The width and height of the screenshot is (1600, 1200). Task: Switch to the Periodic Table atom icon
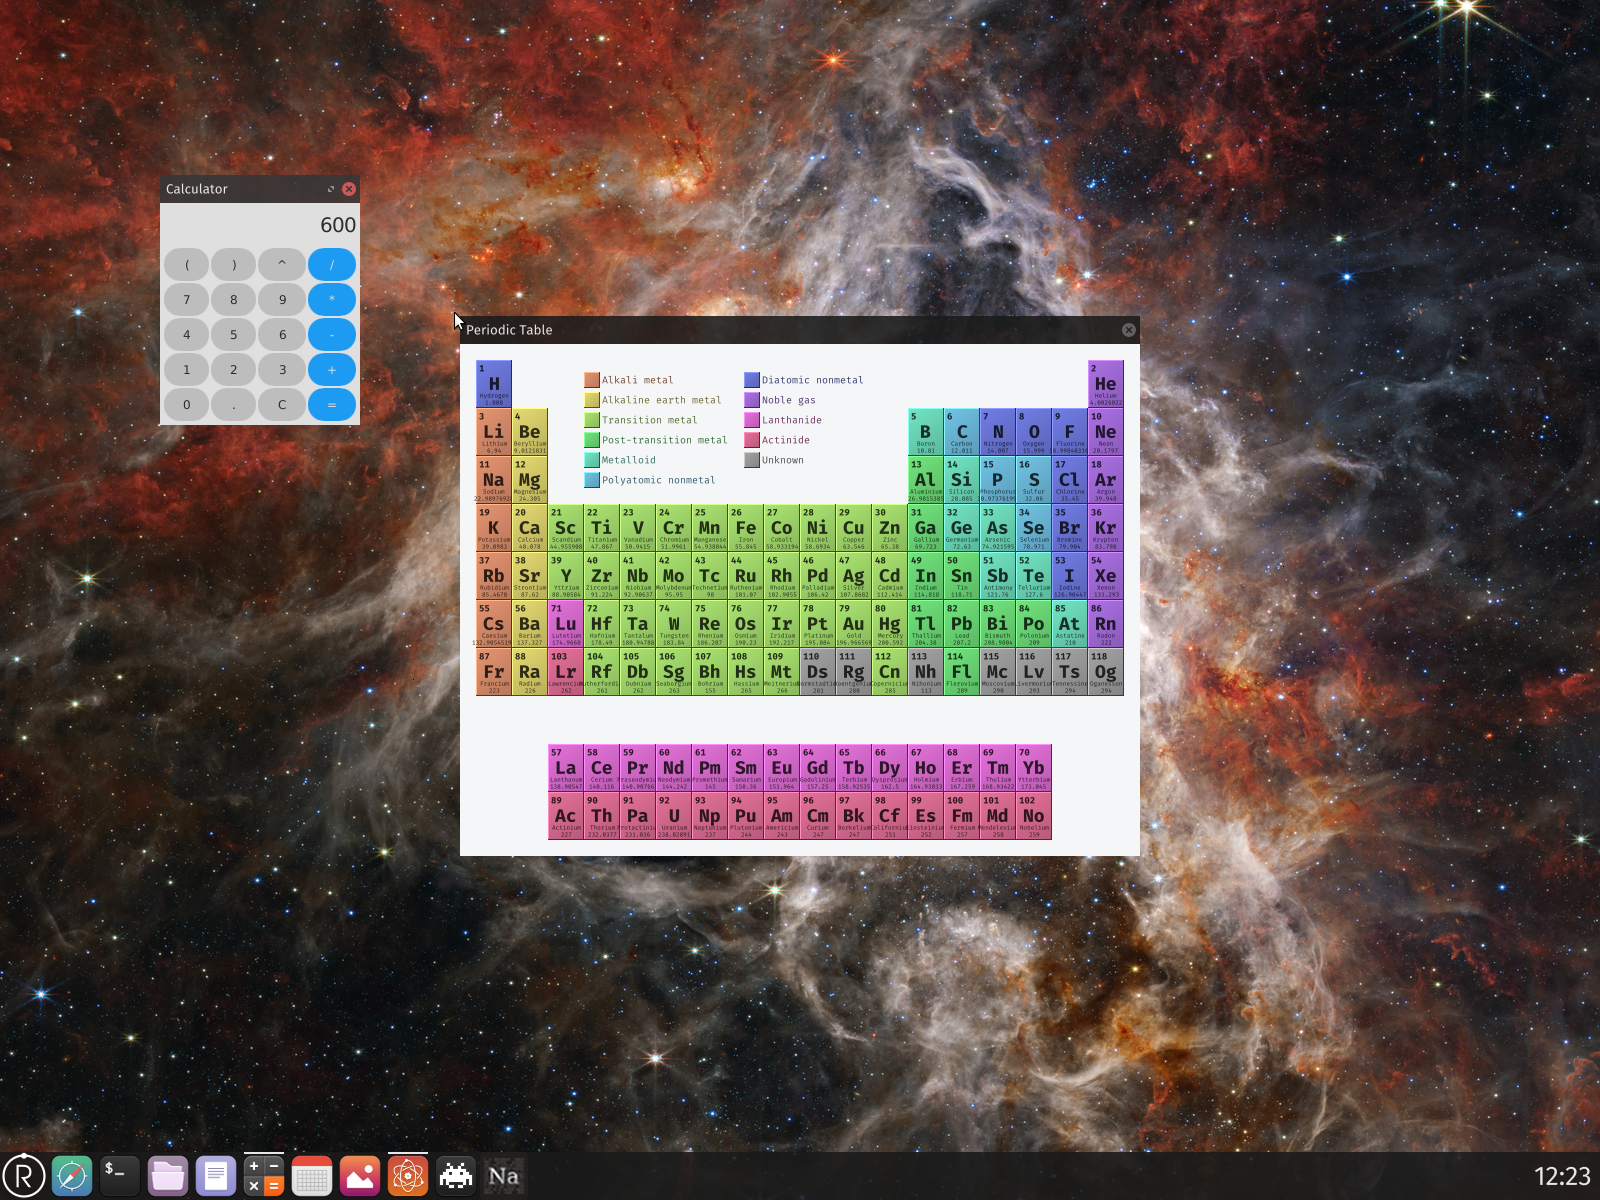point(408,1176)
